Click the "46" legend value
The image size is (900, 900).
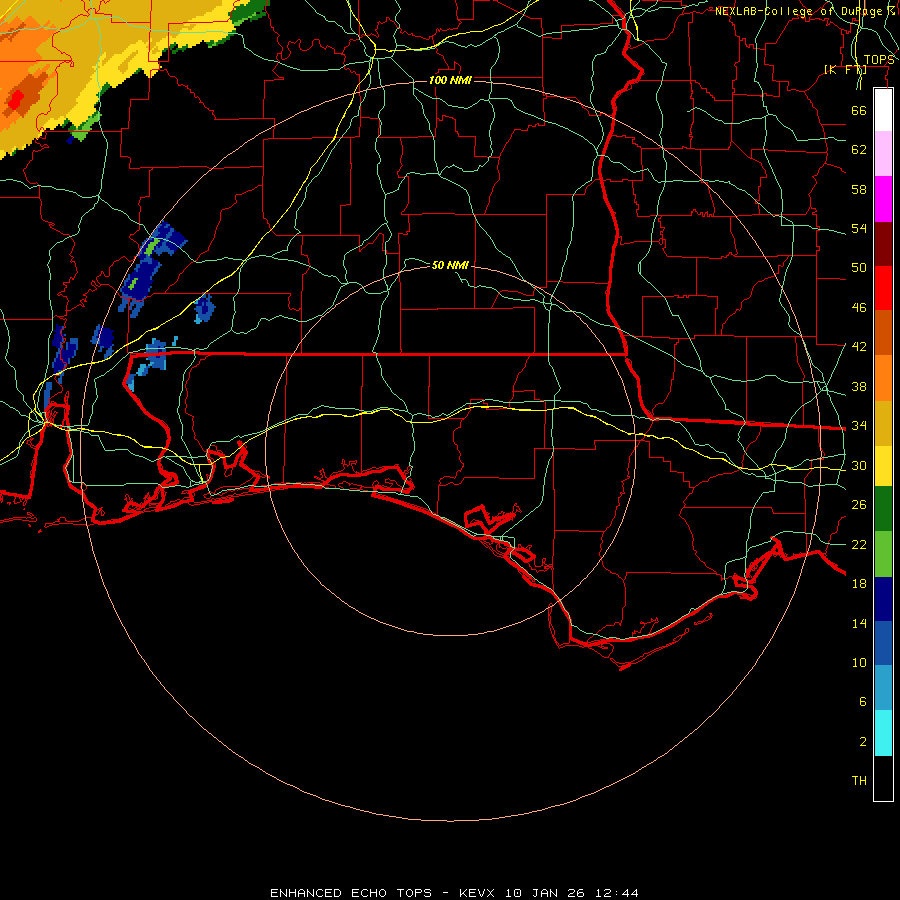859,308
